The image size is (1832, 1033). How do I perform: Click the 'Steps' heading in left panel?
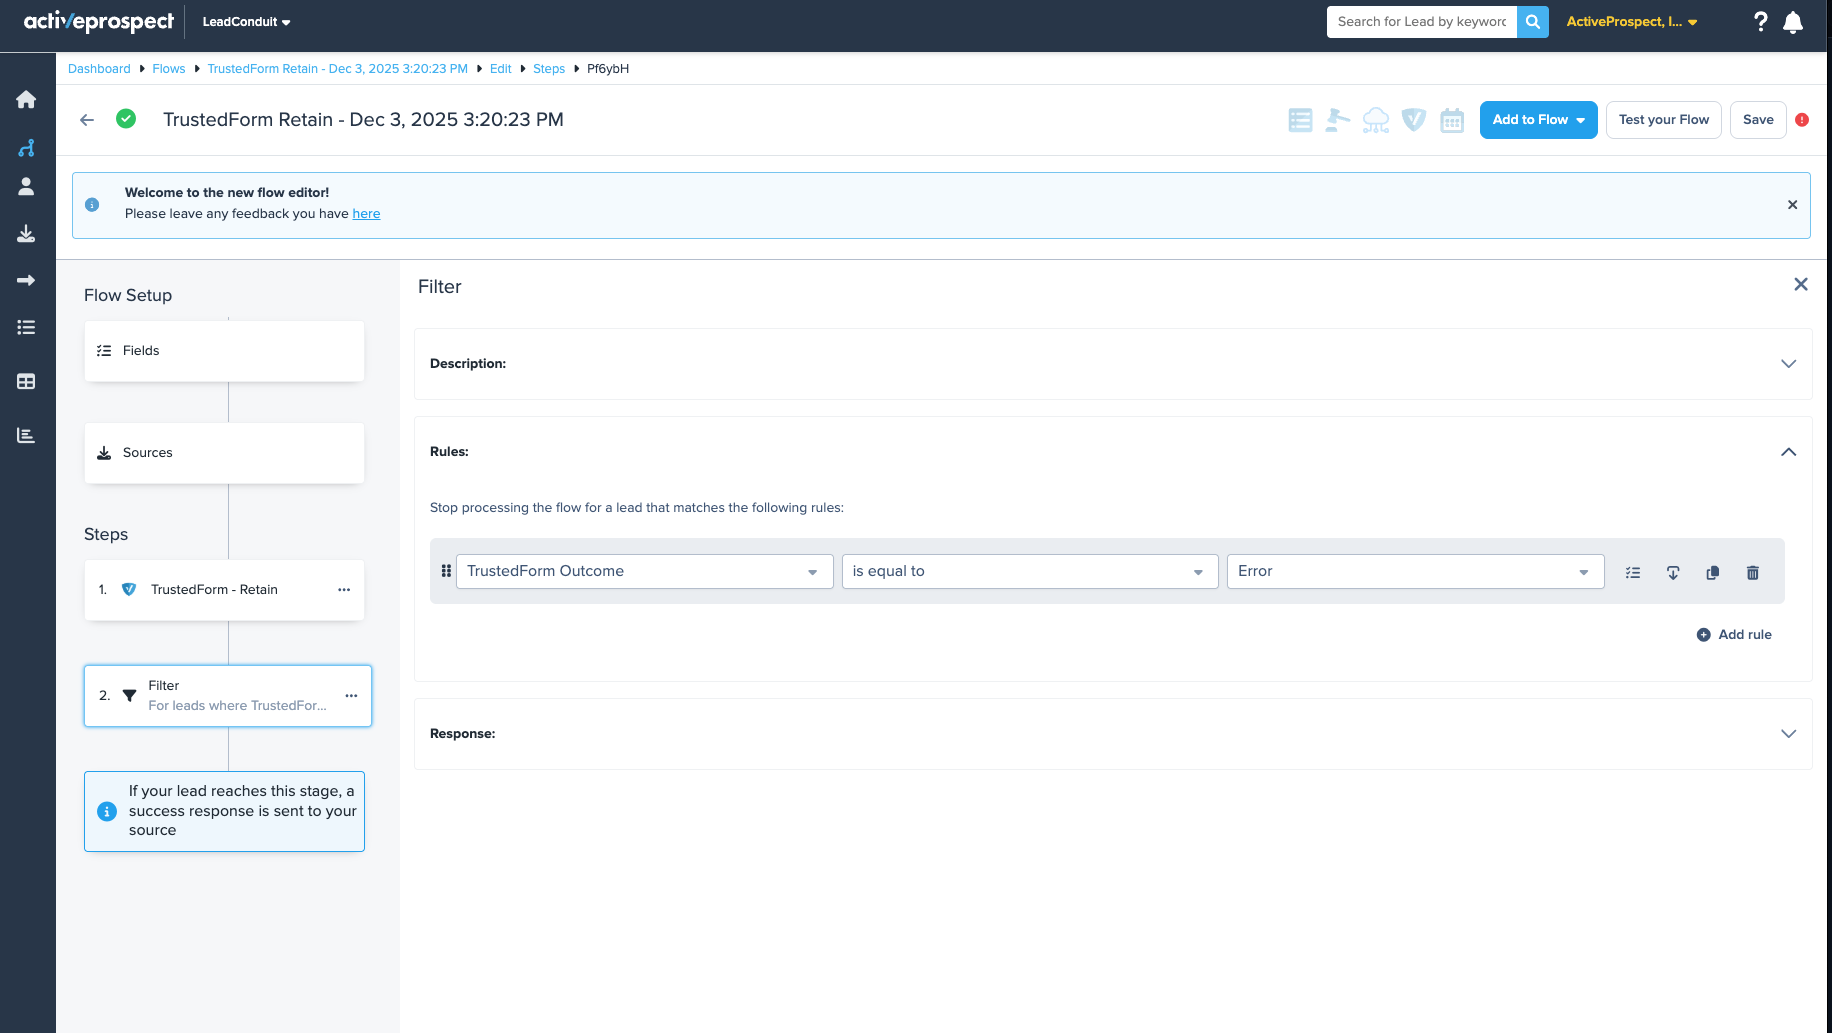coord(106,534)
